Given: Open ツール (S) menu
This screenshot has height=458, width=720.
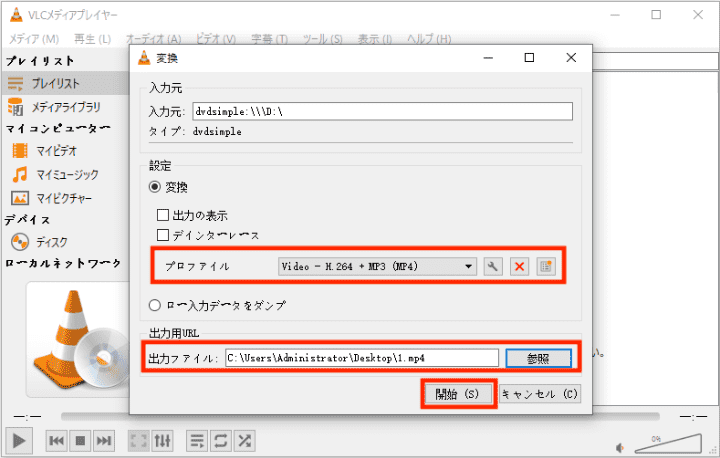Looking at the screenshot, I should (322, 39).
